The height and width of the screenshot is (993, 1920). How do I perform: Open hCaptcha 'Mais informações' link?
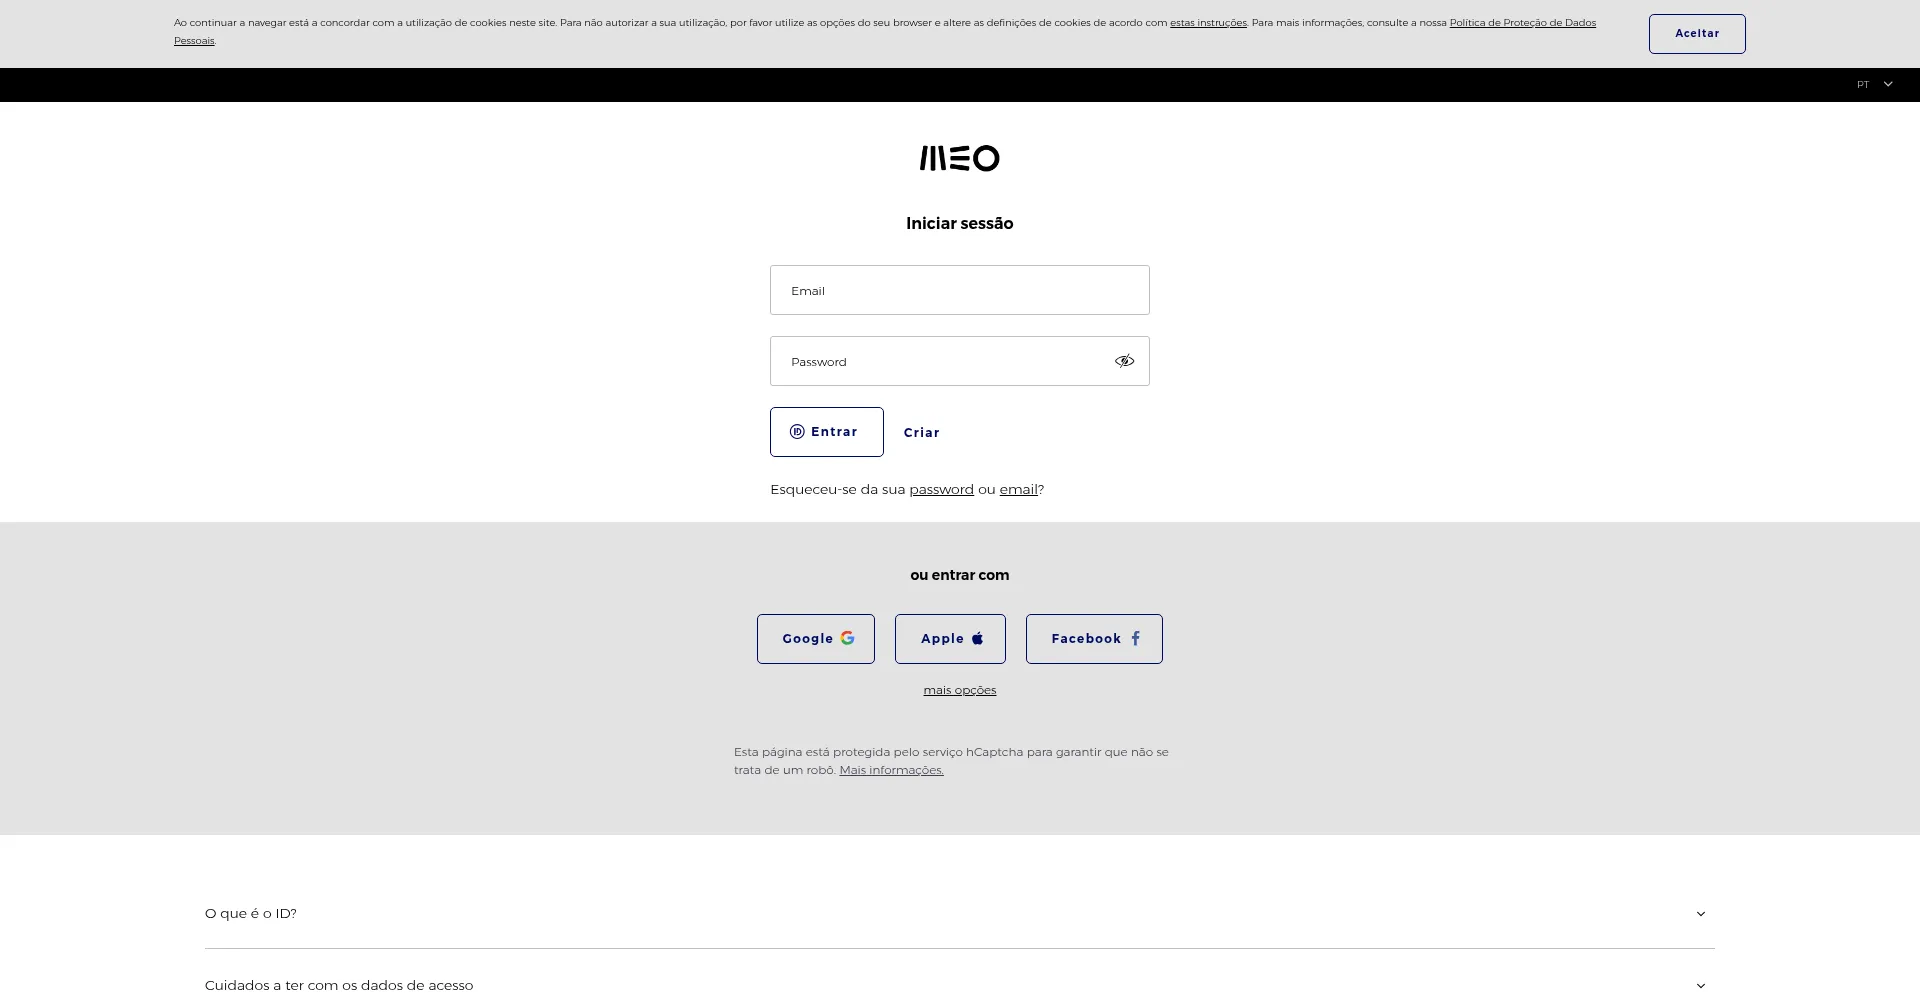click(891, 770)
